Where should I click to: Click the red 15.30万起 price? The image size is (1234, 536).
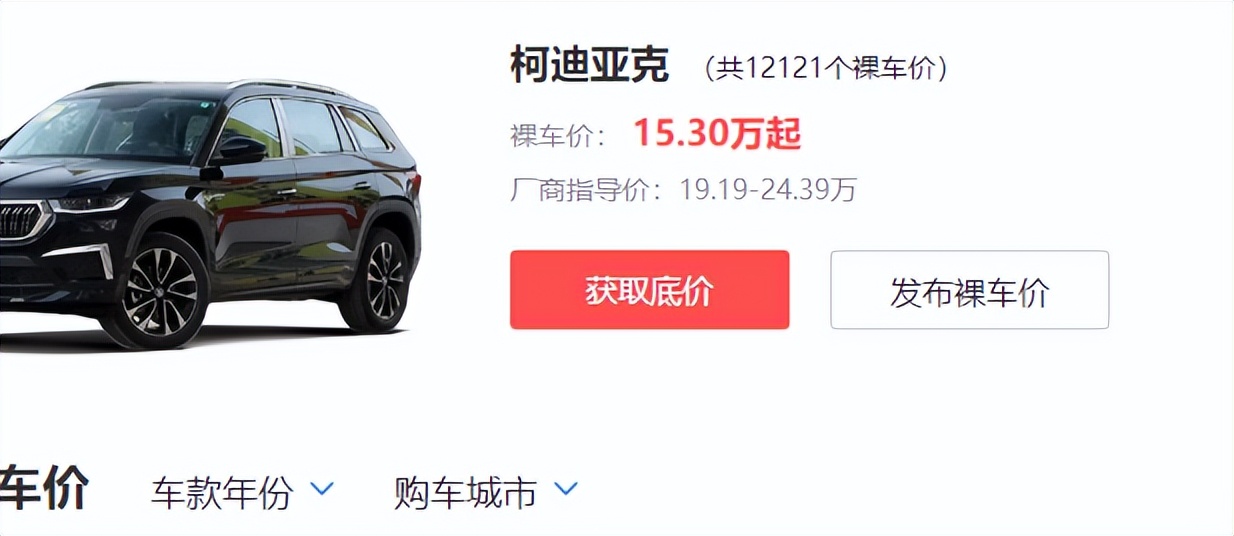click(x=717, y=134)
